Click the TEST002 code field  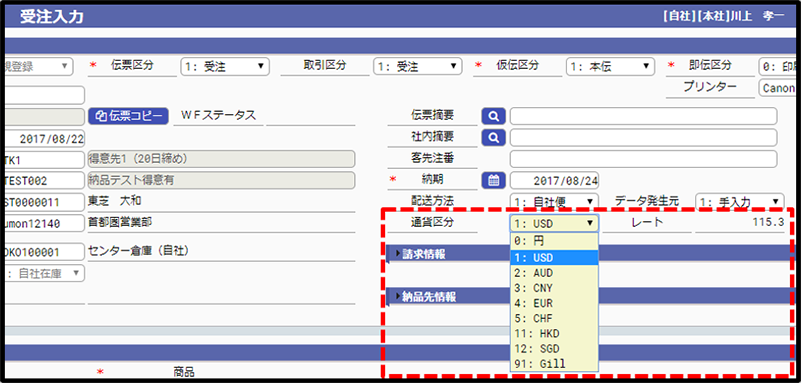click(45, 181)
